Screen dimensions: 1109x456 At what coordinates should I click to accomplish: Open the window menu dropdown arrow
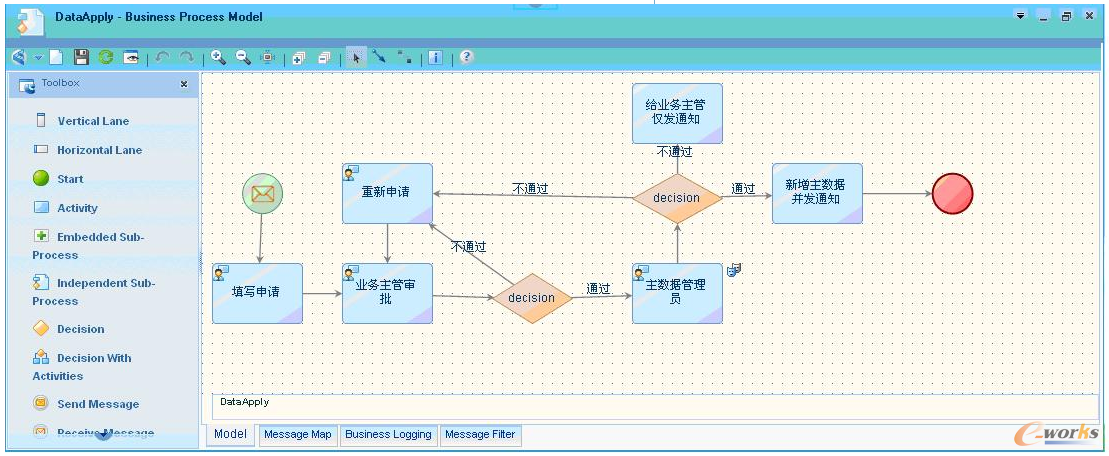(1020, 17)
